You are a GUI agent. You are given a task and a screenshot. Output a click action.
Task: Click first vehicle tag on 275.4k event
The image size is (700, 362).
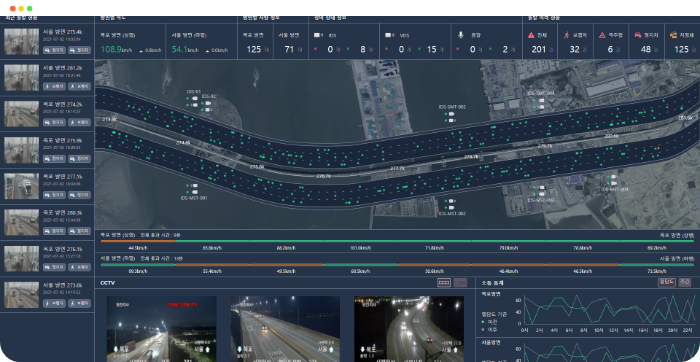click(x=54, y=50)
